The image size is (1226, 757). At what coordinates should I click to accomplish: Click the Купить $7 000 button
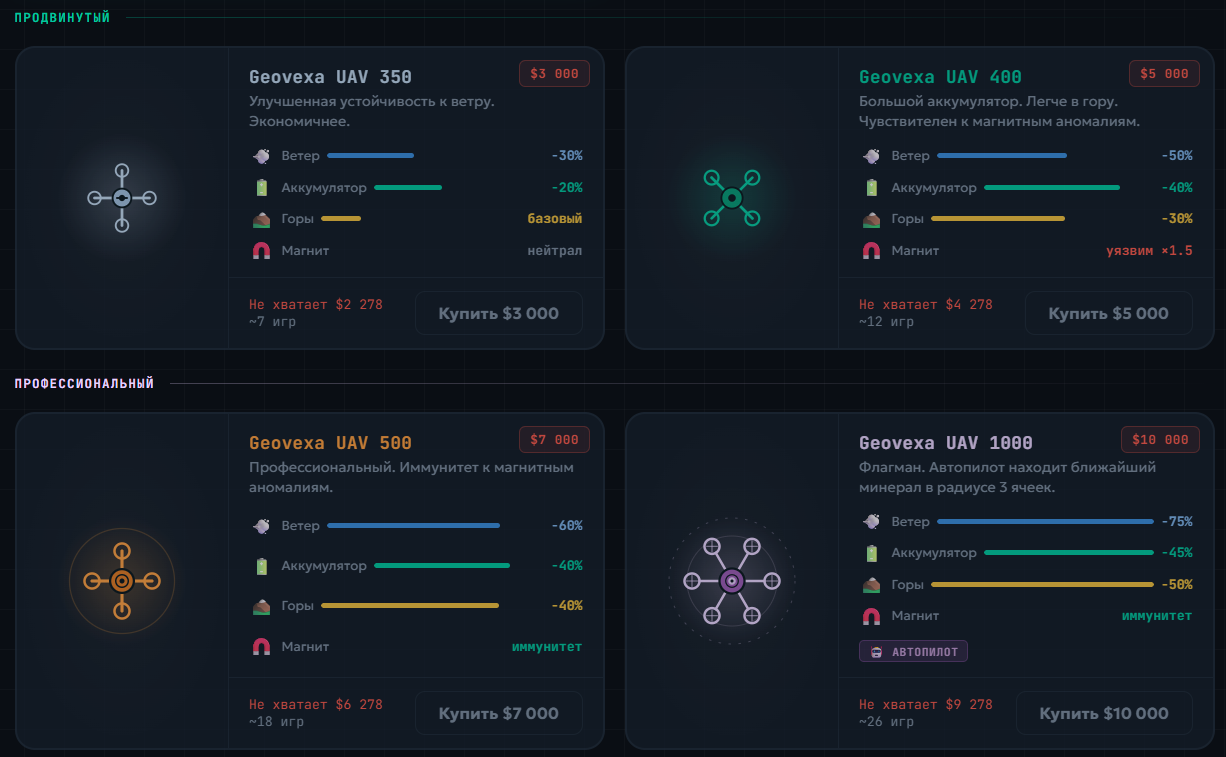498,713
